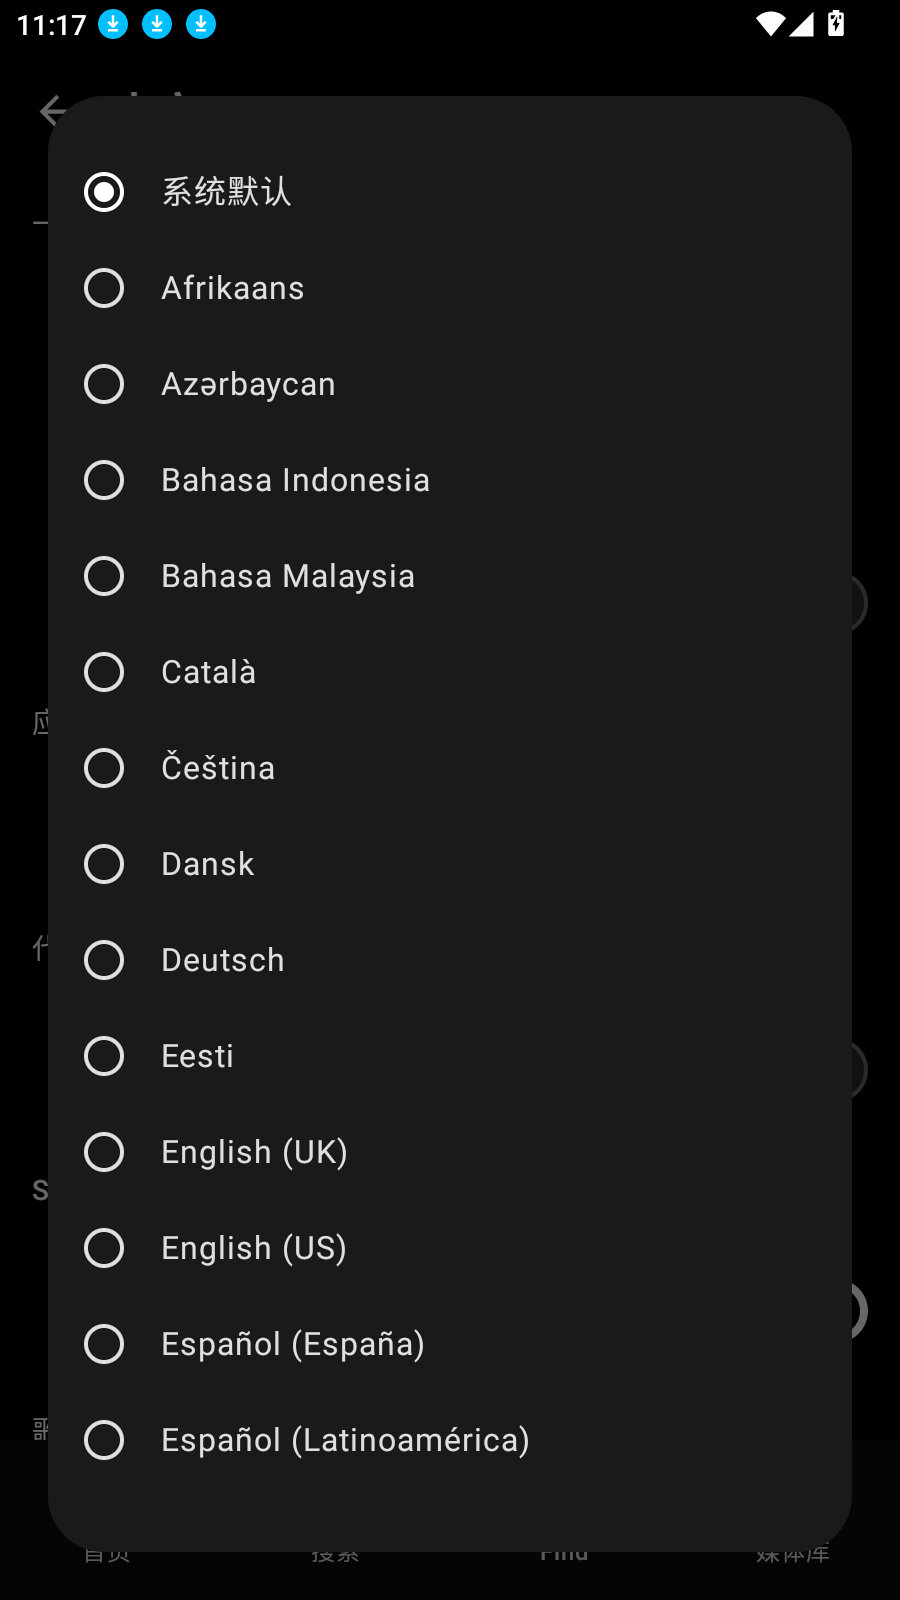The height and width of the screenshot is (1600, 900).
Task: Select Català radio button
Action: (x=104, y=672)
